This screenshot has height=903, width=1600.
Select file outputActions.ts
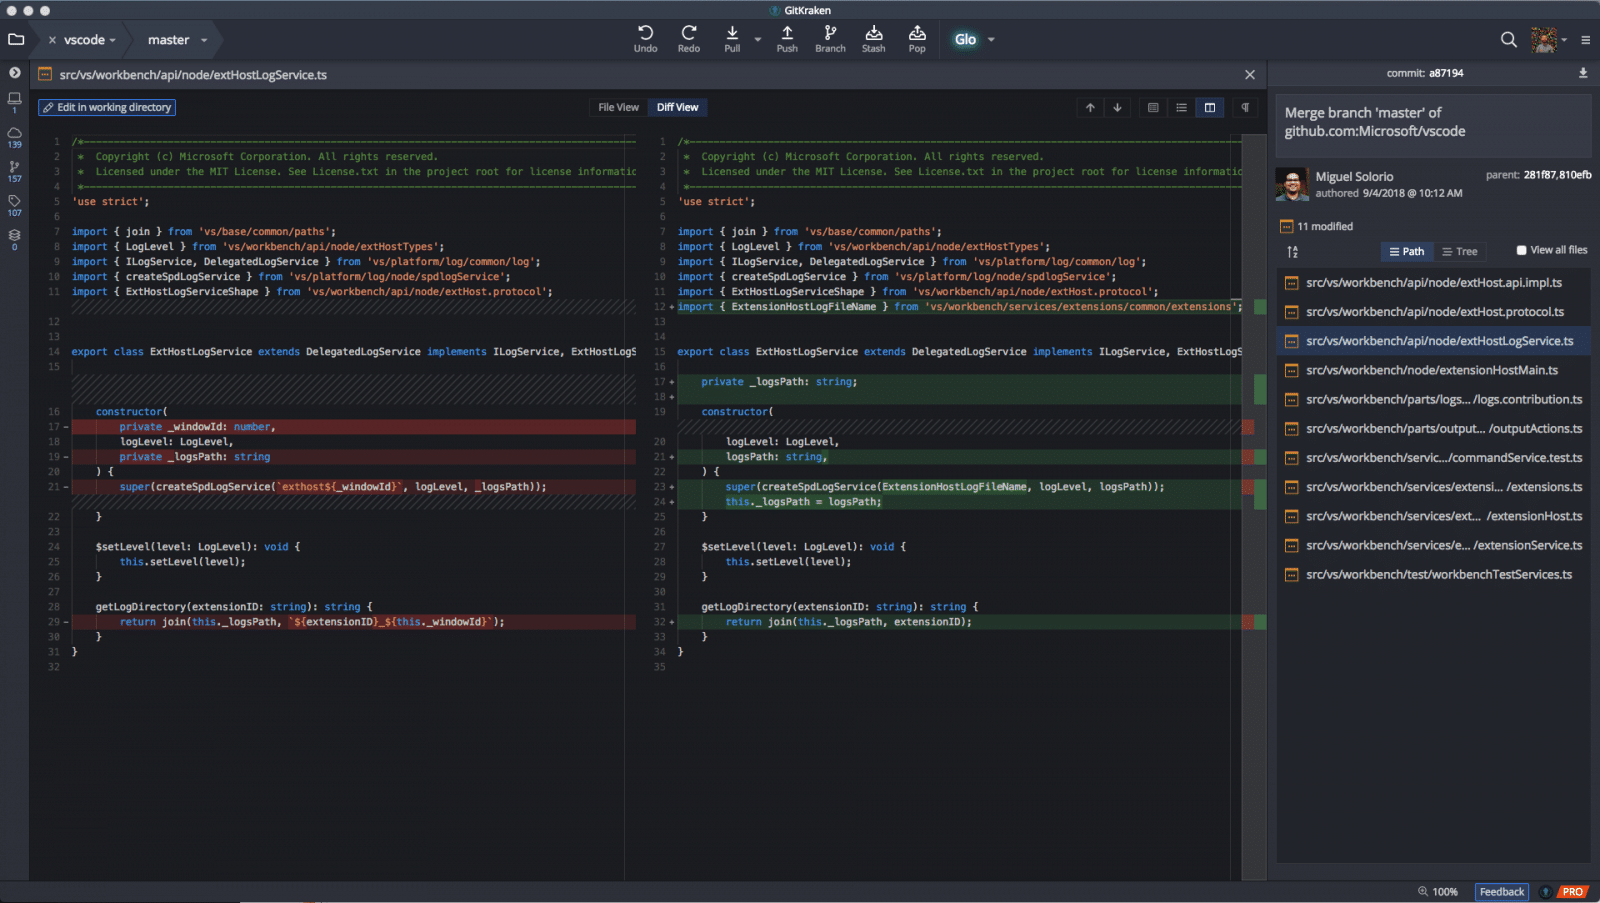click(1434, 428)
